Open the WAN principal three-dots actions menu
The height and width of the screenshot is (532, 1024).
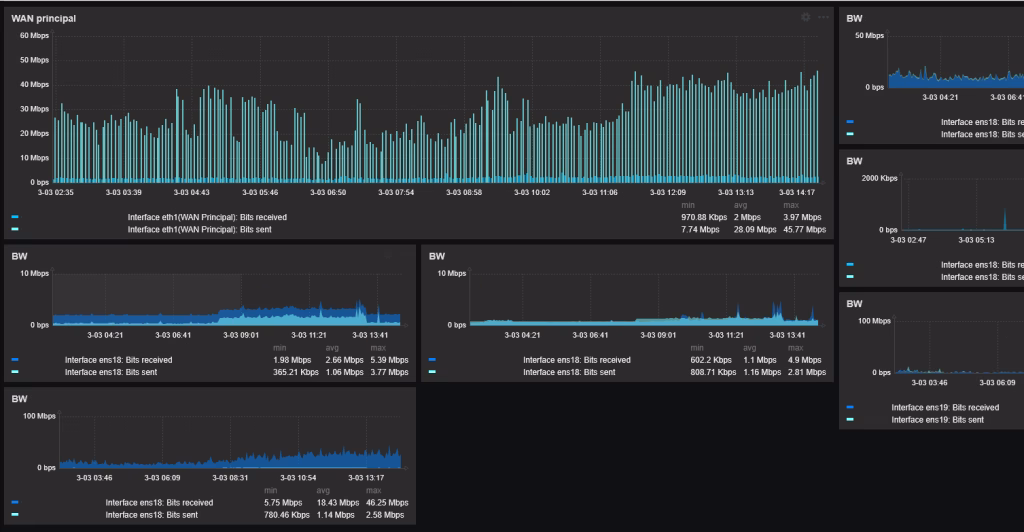[824, 17]
